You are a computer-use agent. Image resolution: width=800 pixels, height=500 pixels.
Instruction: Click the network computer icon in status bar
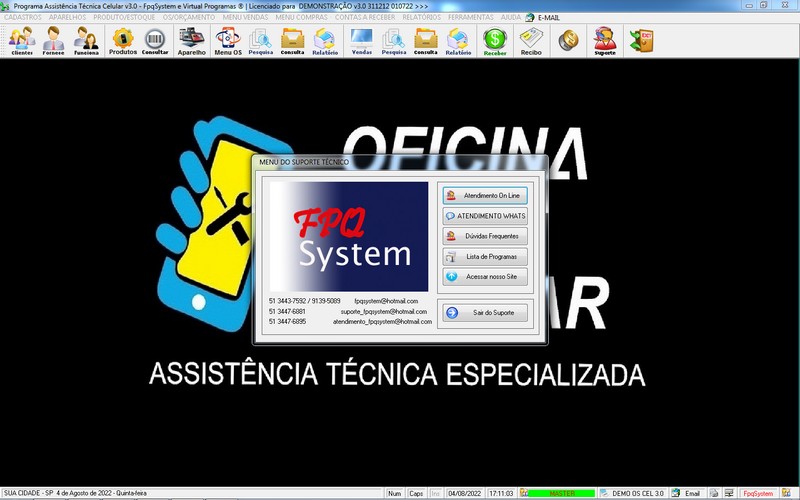[x=729, y=493]
